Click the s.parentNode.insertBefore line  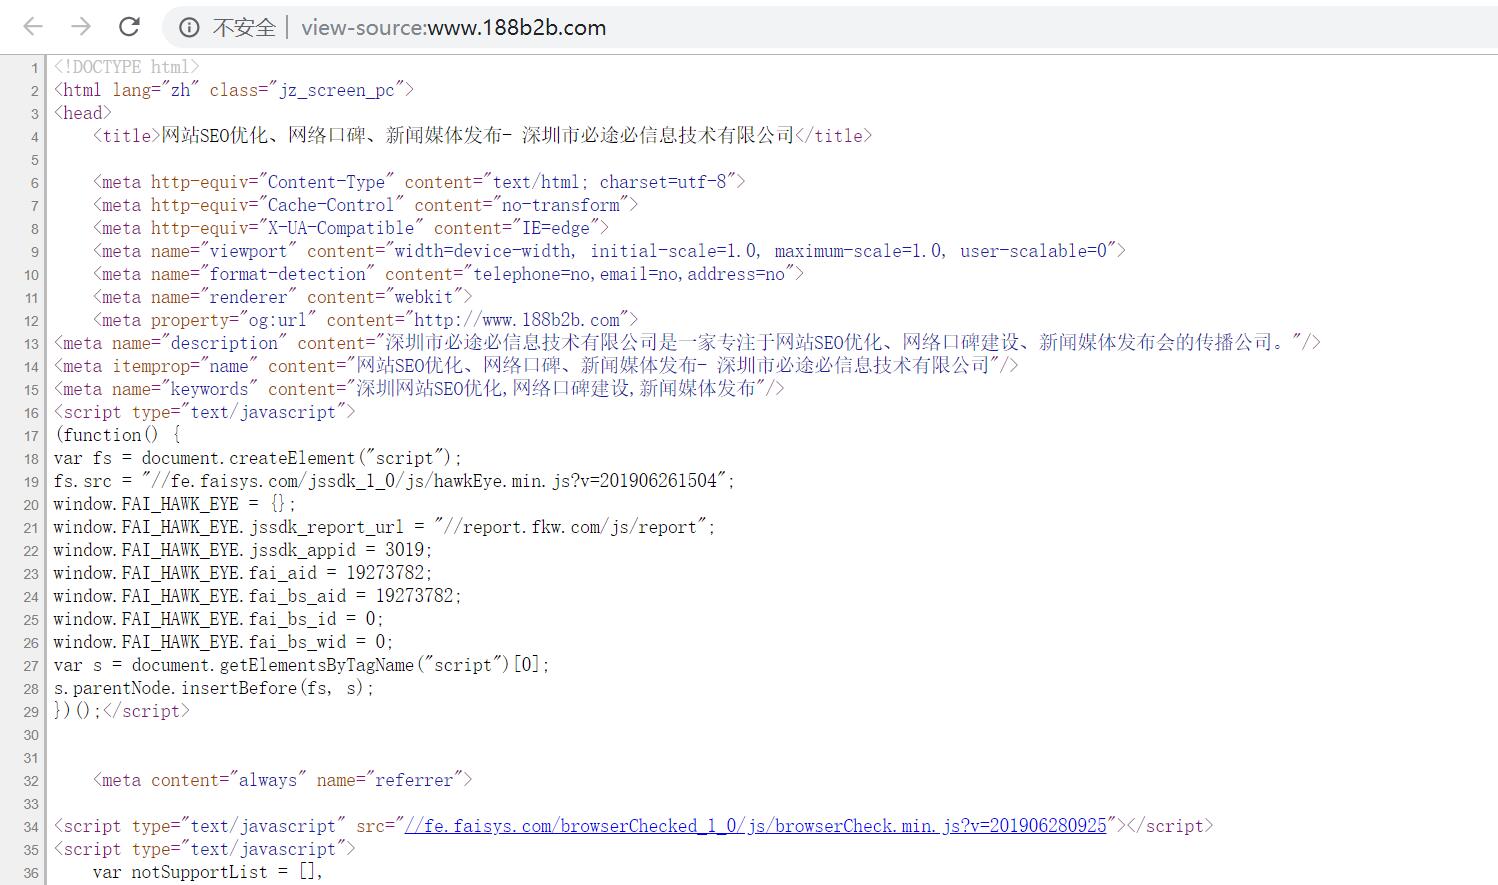[x=214, y=688]
